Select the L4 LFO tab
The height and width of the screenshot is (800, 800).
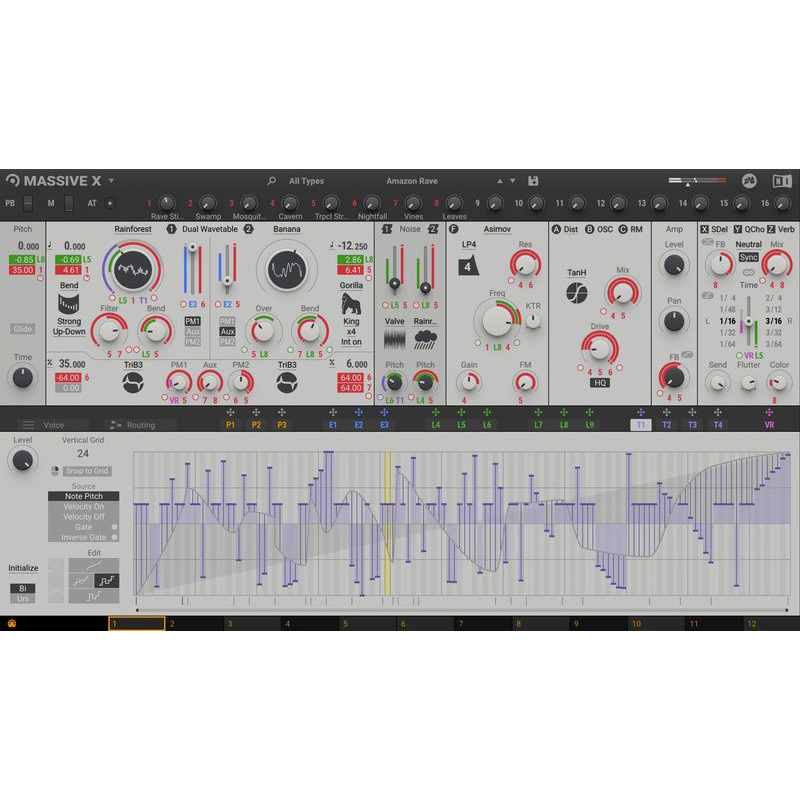coord(436,425)
